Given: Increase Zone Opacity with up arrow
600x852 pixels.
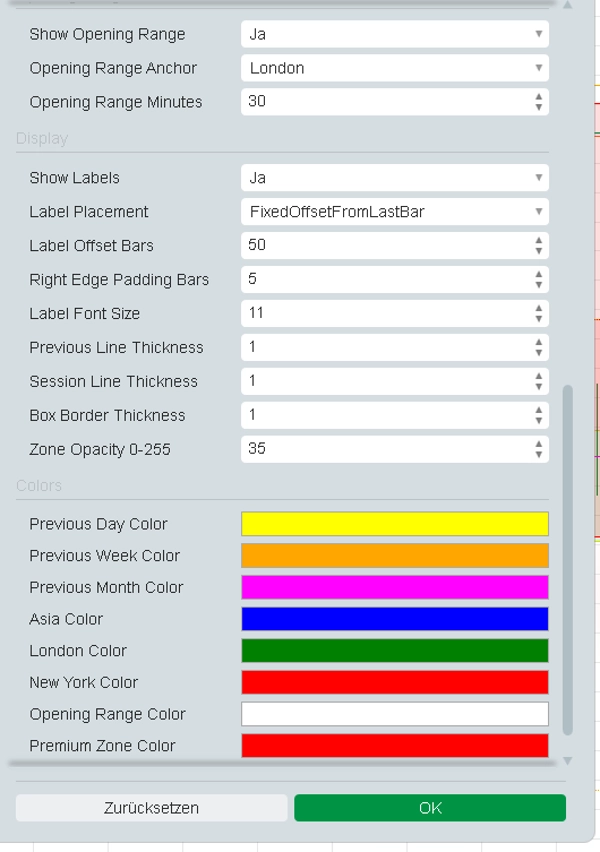Looking at the screenshot, I should click(x=539, y=444).
